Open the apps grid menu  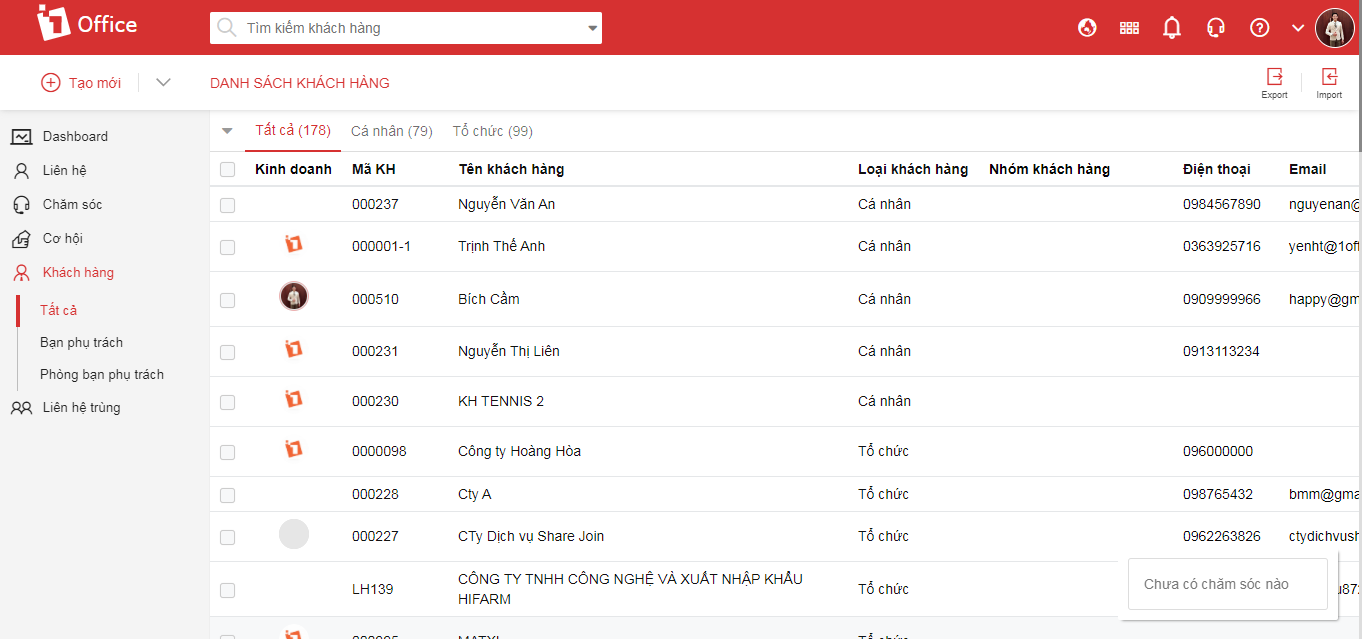coord(1129,28)
